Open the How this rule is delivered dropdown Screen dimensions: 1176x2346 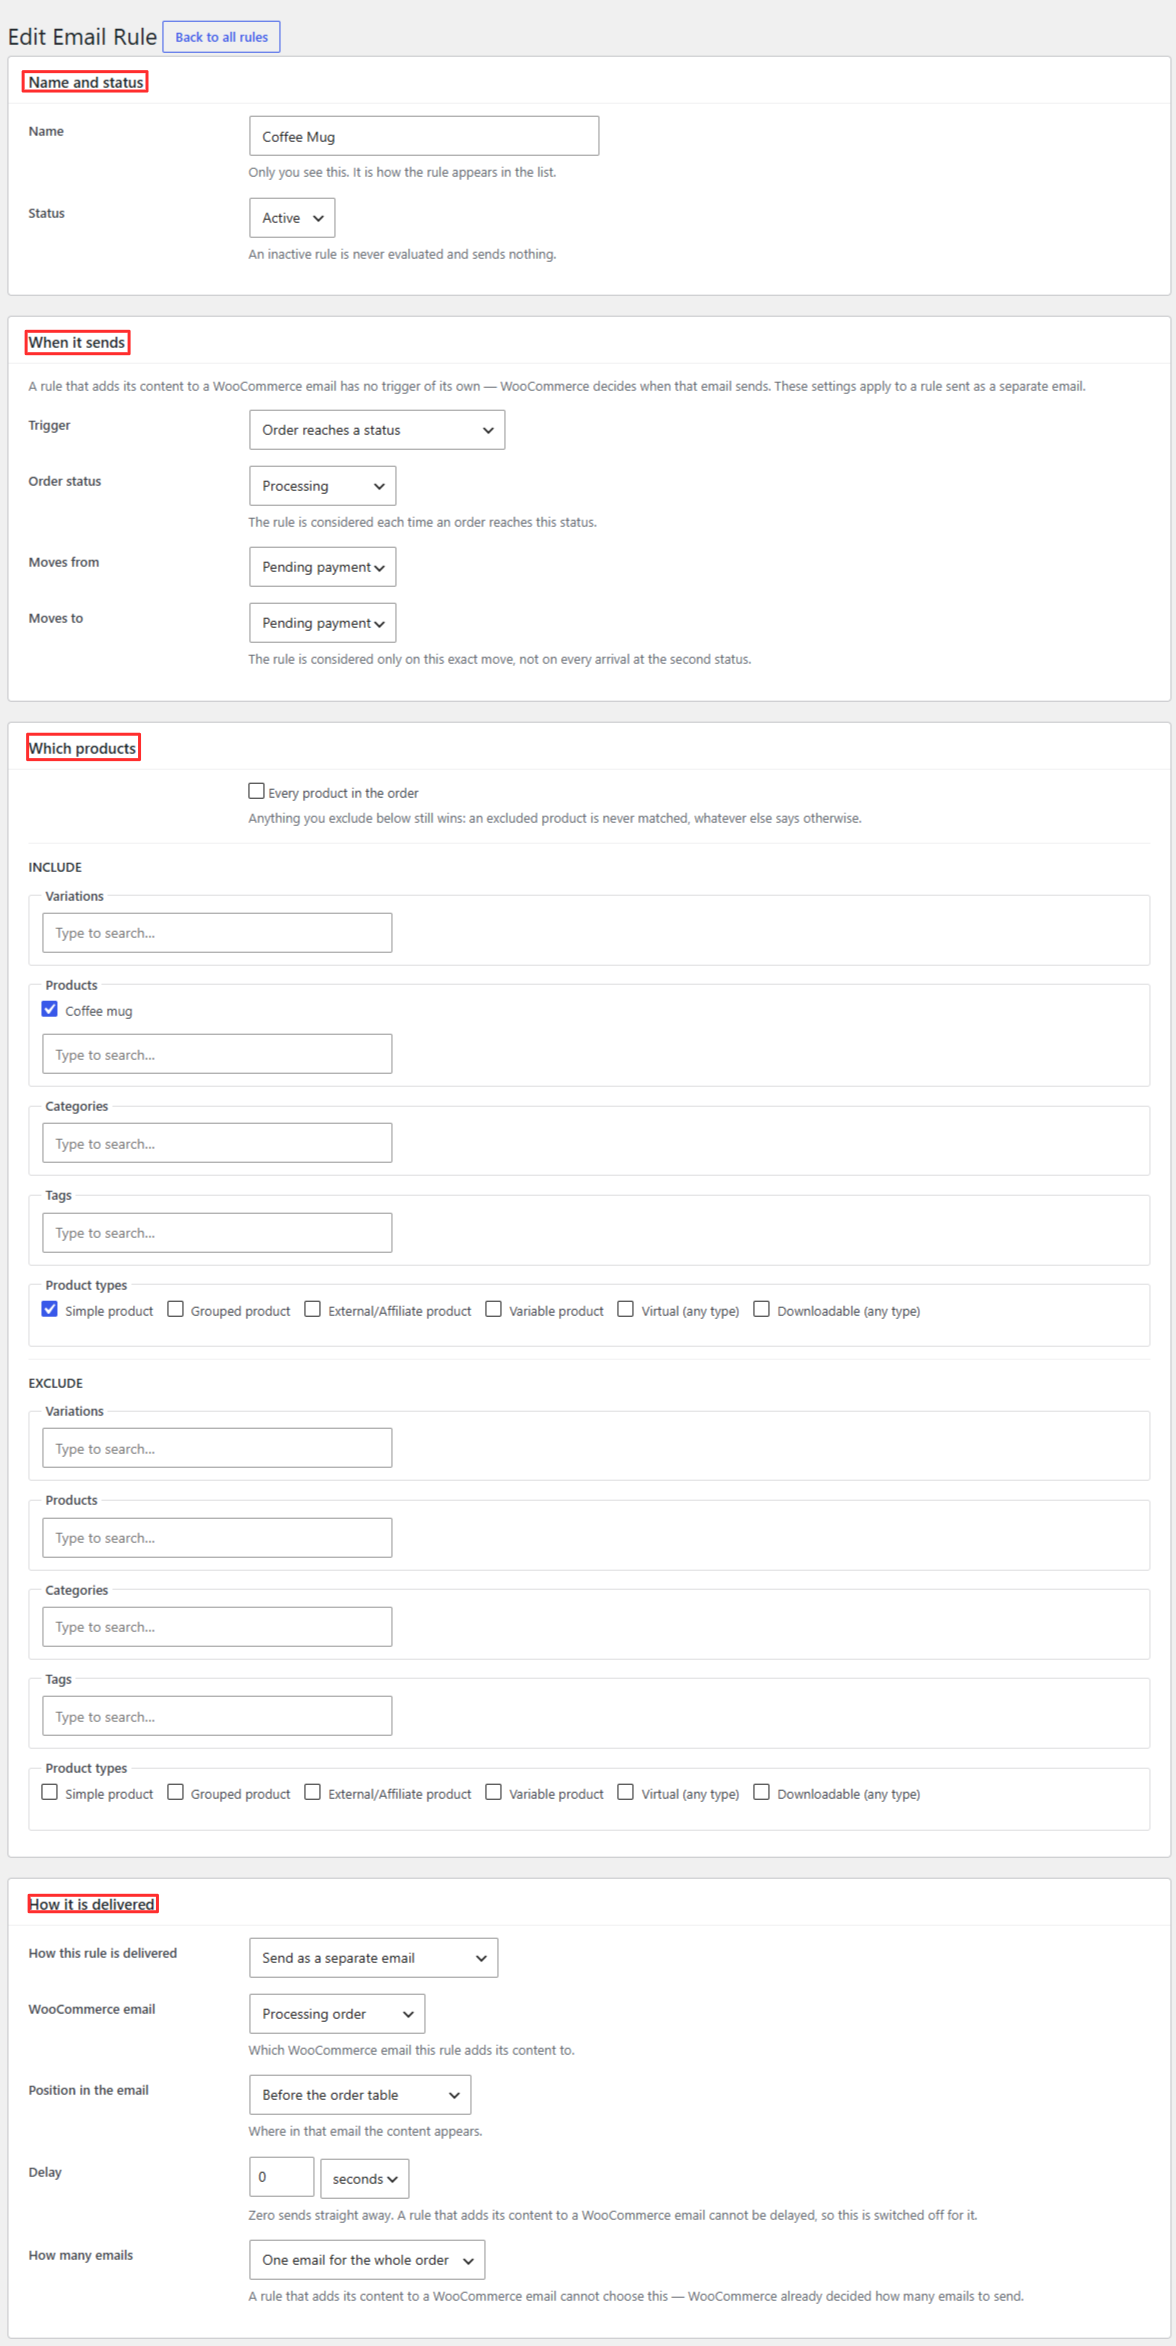[x=373, y=1958]
